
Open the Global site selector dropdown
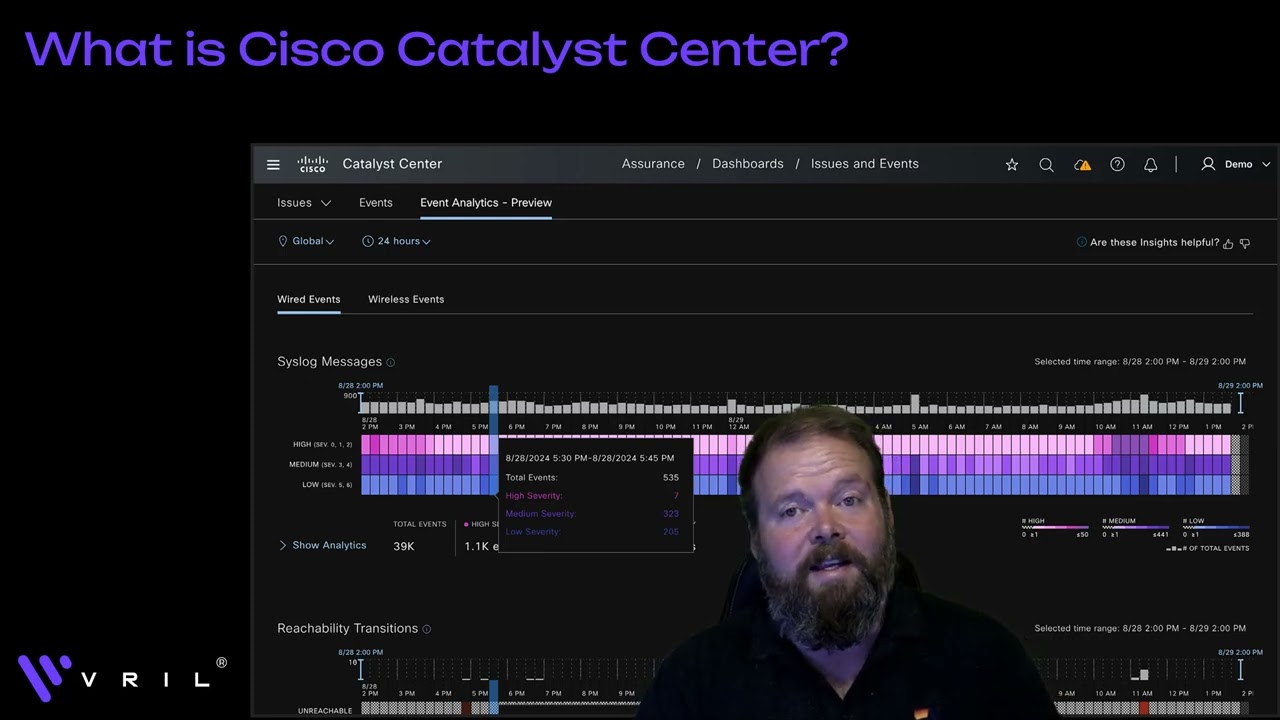point(313,241)
